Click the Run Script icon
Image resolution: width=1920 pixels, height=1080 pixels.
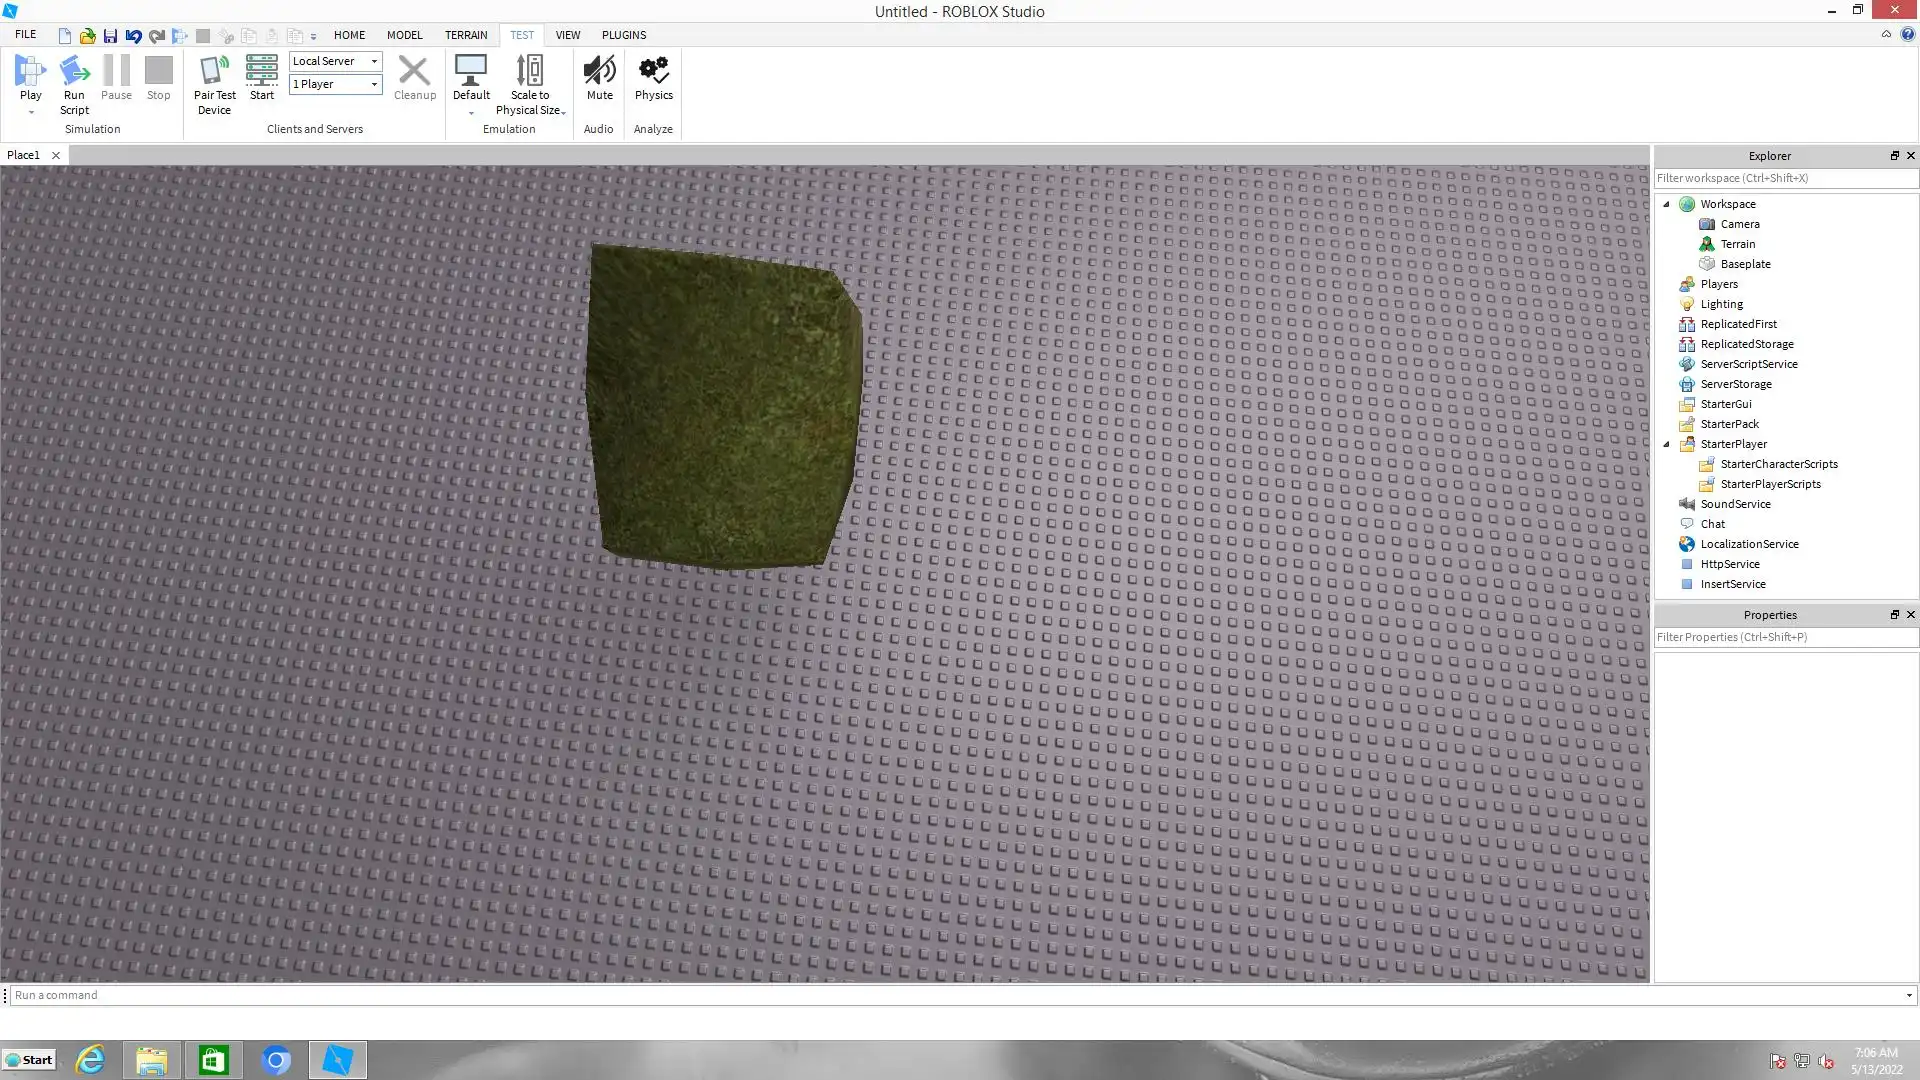[74, 72]
